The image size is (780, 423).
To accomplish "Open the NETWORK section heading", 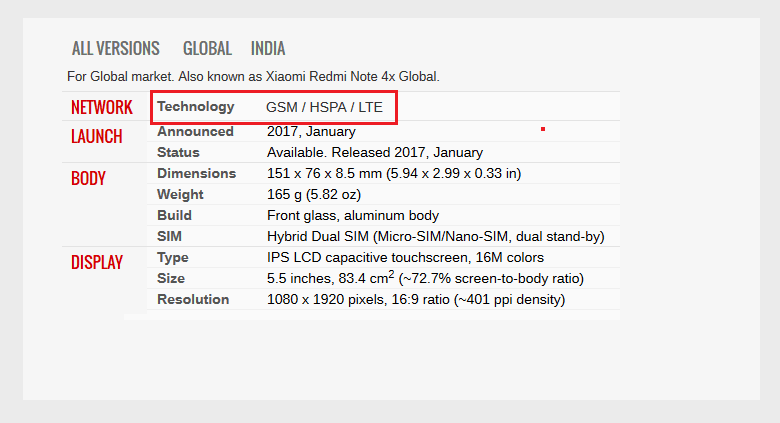I will coord(101,107).
